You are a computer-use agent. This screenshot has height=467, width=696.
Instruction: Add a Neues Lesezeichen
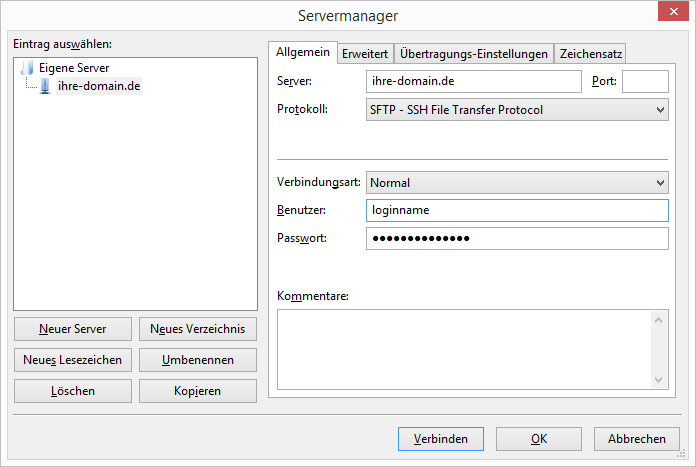73,360
